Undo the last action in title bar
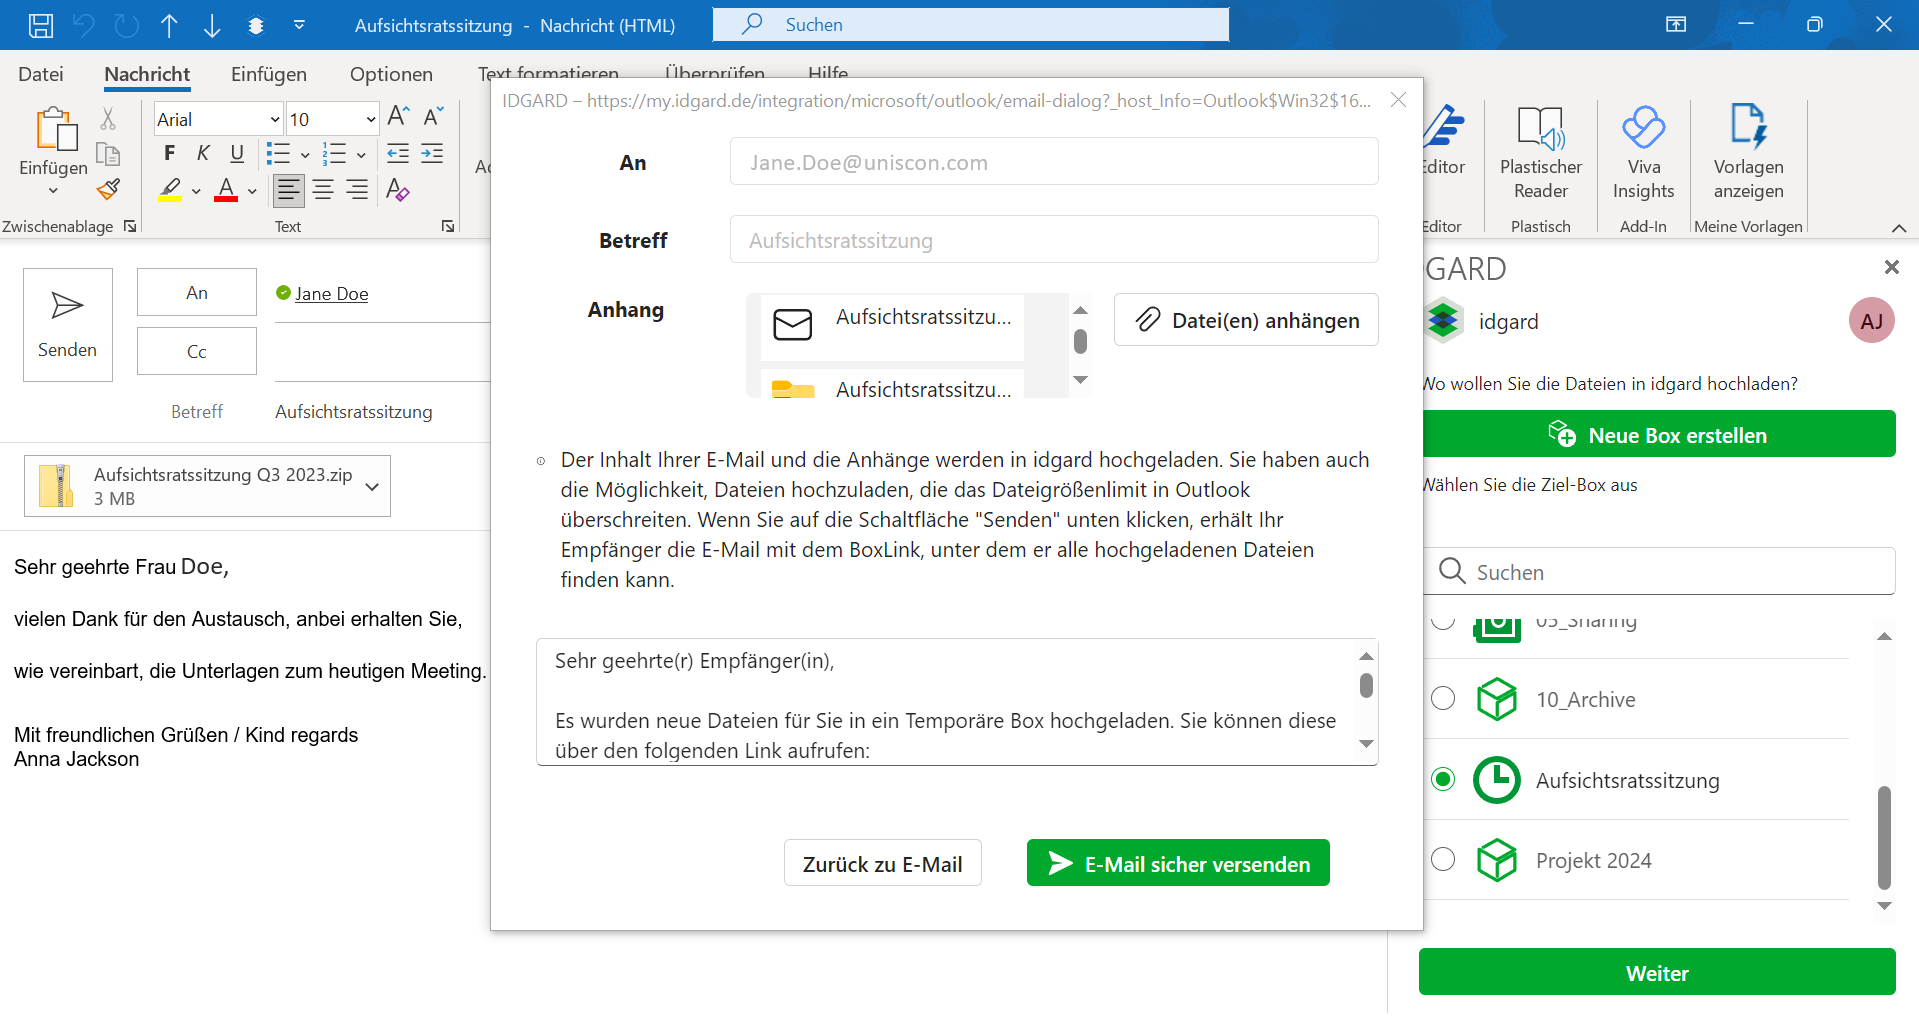1919x1019 pixels. 84,25
